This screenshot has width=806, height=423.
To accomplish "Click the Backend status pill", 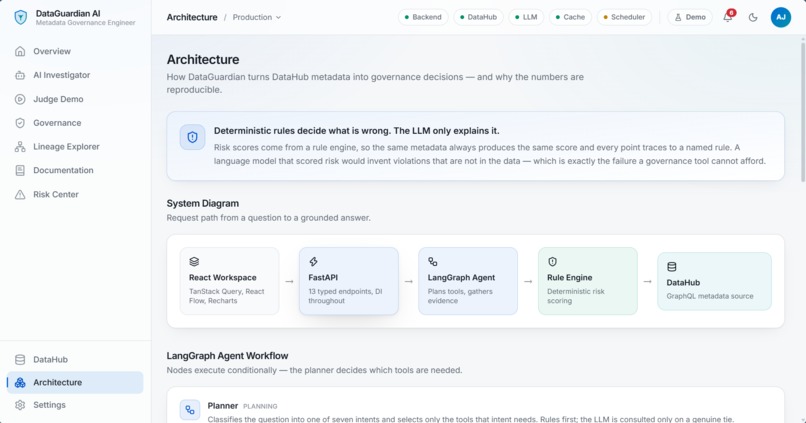I will coord(423,17).
